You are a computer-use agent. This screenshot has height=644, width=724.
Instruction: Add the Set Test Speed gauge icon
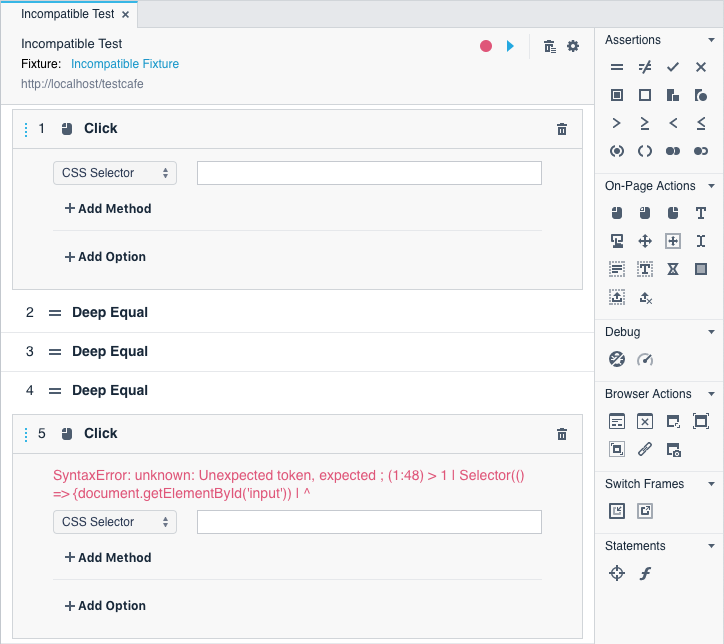[x=645, y=359]
